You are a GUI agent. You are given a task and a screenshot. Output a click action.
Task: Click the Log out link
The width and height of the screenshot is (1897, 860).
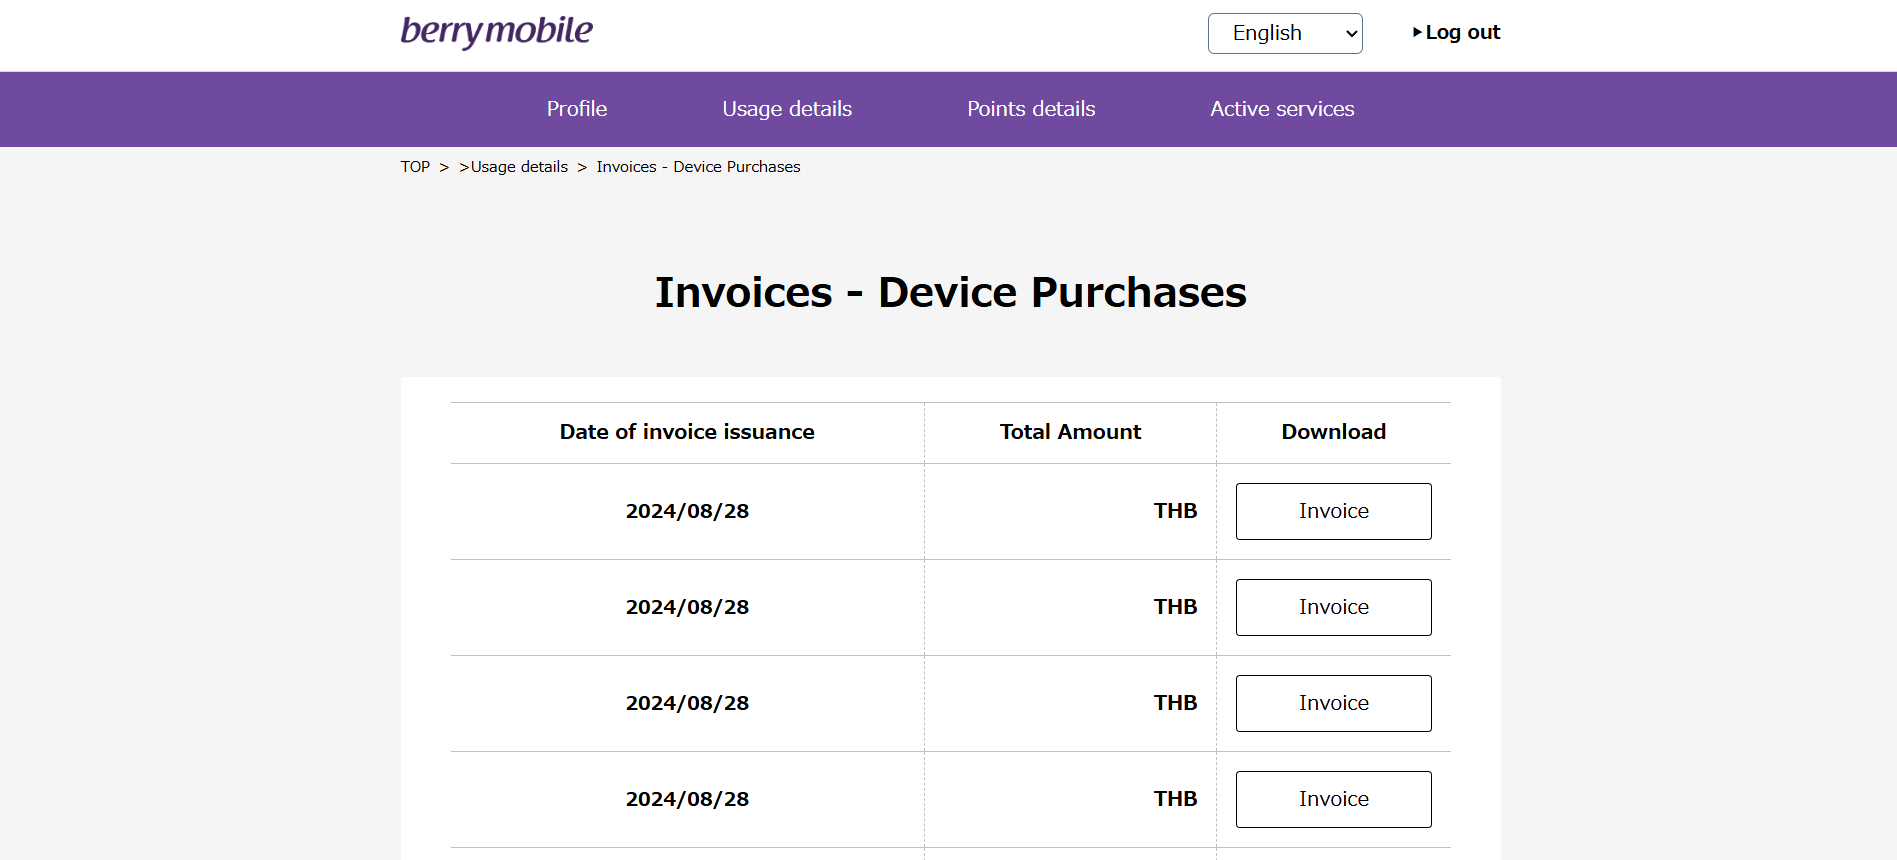[1456, 32]
